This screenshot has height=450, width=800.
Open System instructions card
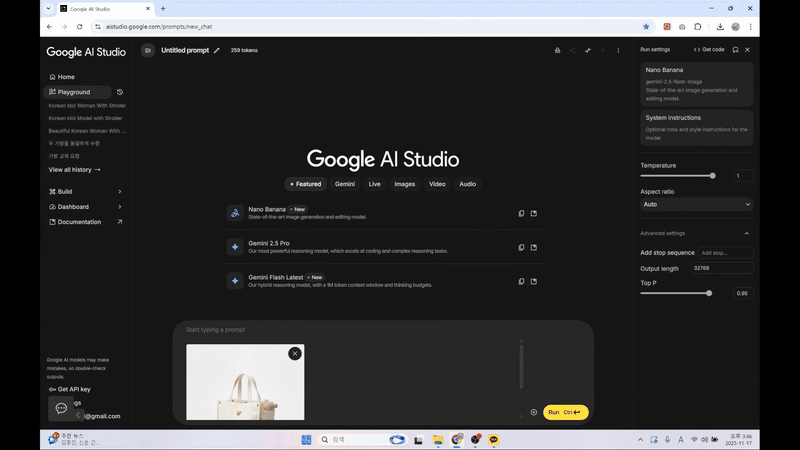tap(696, 128)
